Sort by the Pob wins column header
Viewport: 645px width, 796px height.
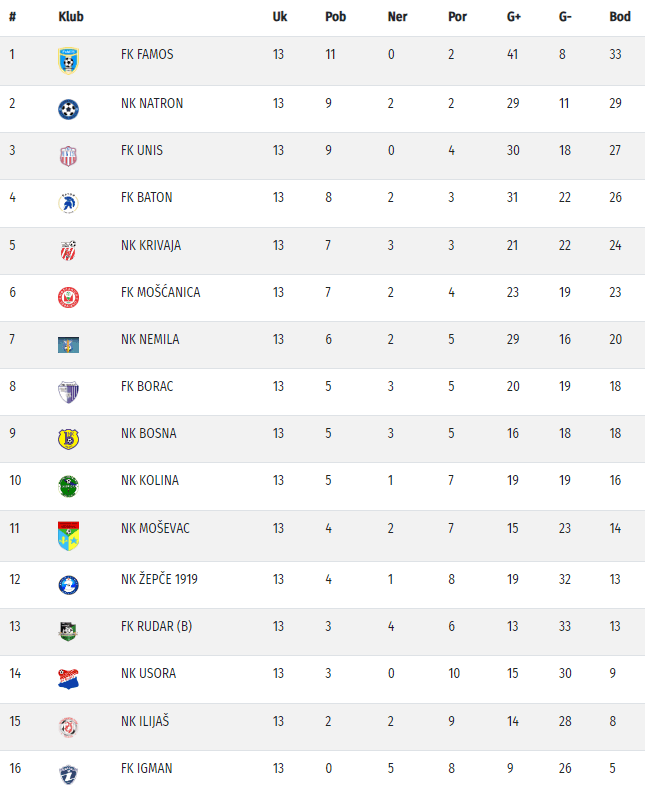(x=335, y=17)
